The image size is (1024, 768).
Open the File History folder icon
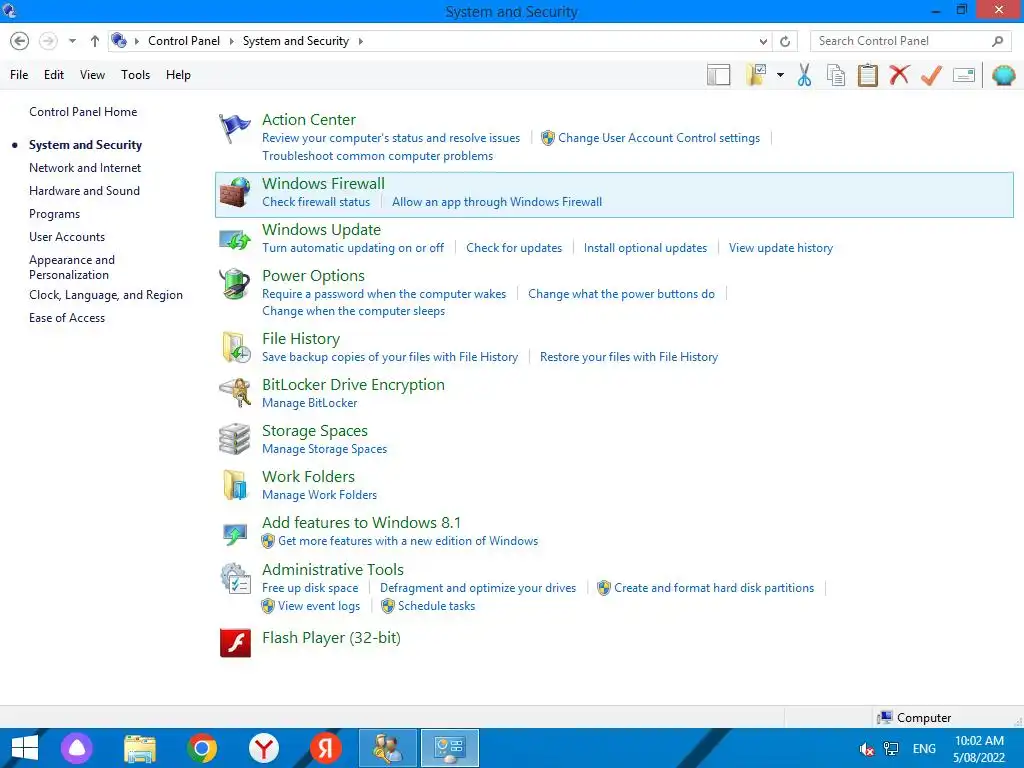coord(236,347)
